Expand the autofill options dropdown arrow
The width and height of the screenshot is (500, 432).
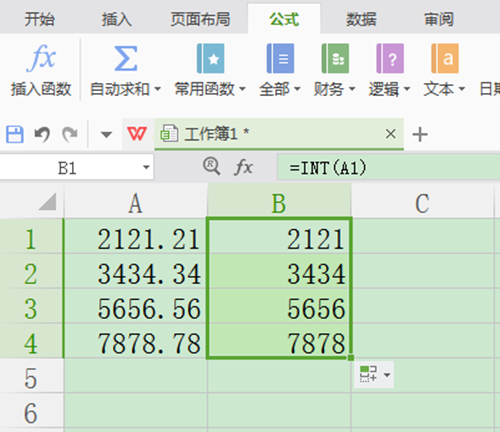click(387, 375)
